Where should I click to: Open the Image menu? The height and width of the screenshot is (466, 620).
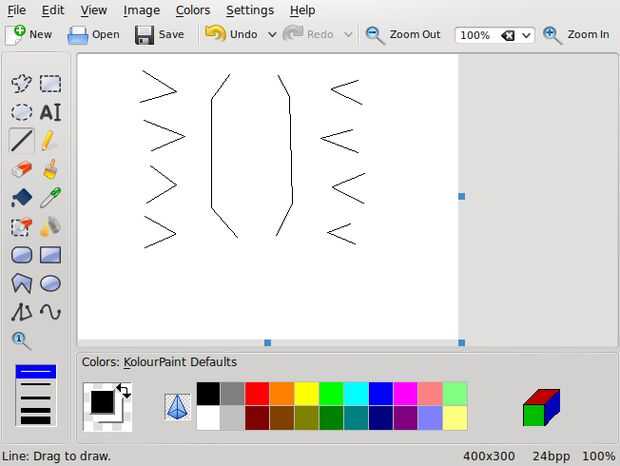tap(142, 10)
